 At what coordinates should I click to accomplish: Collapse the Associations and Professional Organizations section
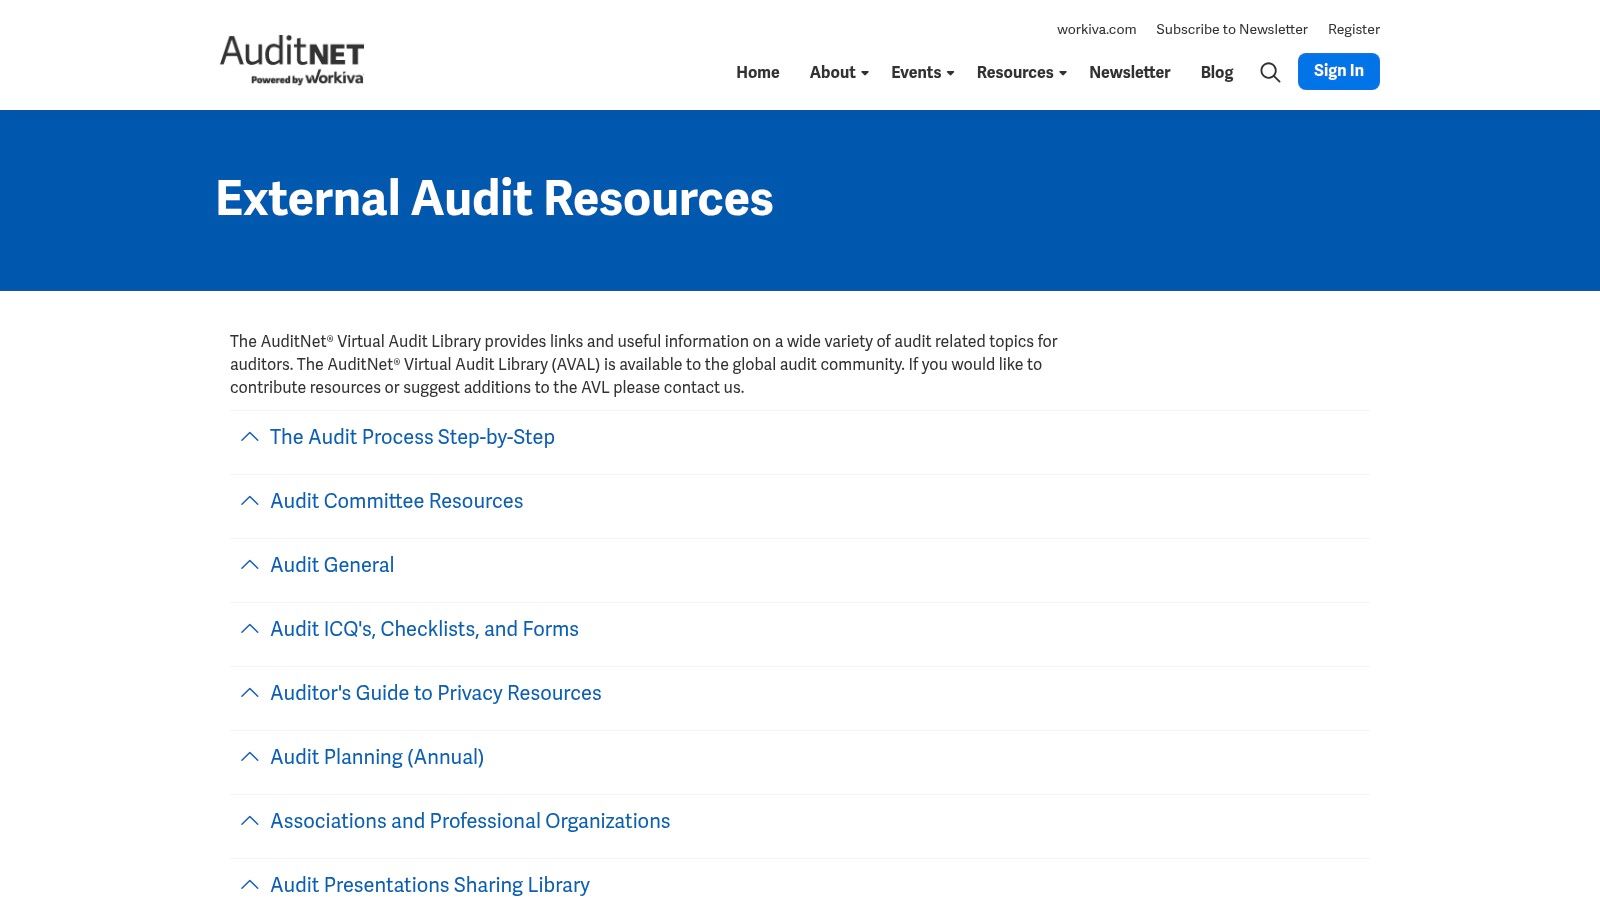point(249,821)
